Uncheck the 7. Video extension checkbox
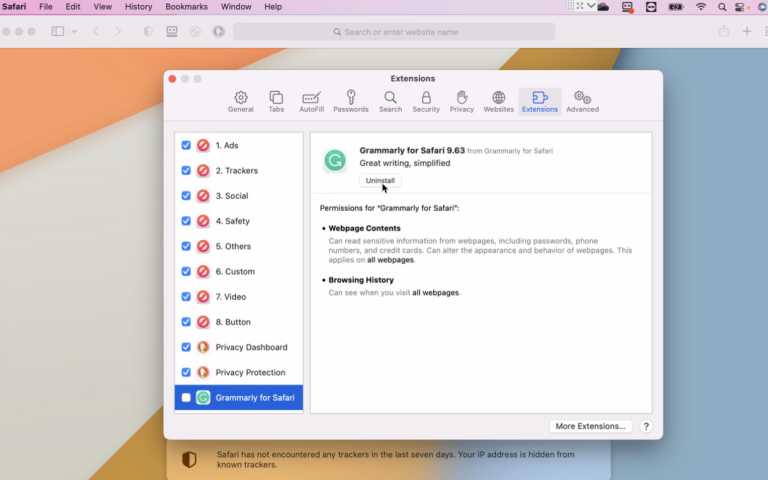This screenshot has height=480, width=768. [x=186, y=296]
